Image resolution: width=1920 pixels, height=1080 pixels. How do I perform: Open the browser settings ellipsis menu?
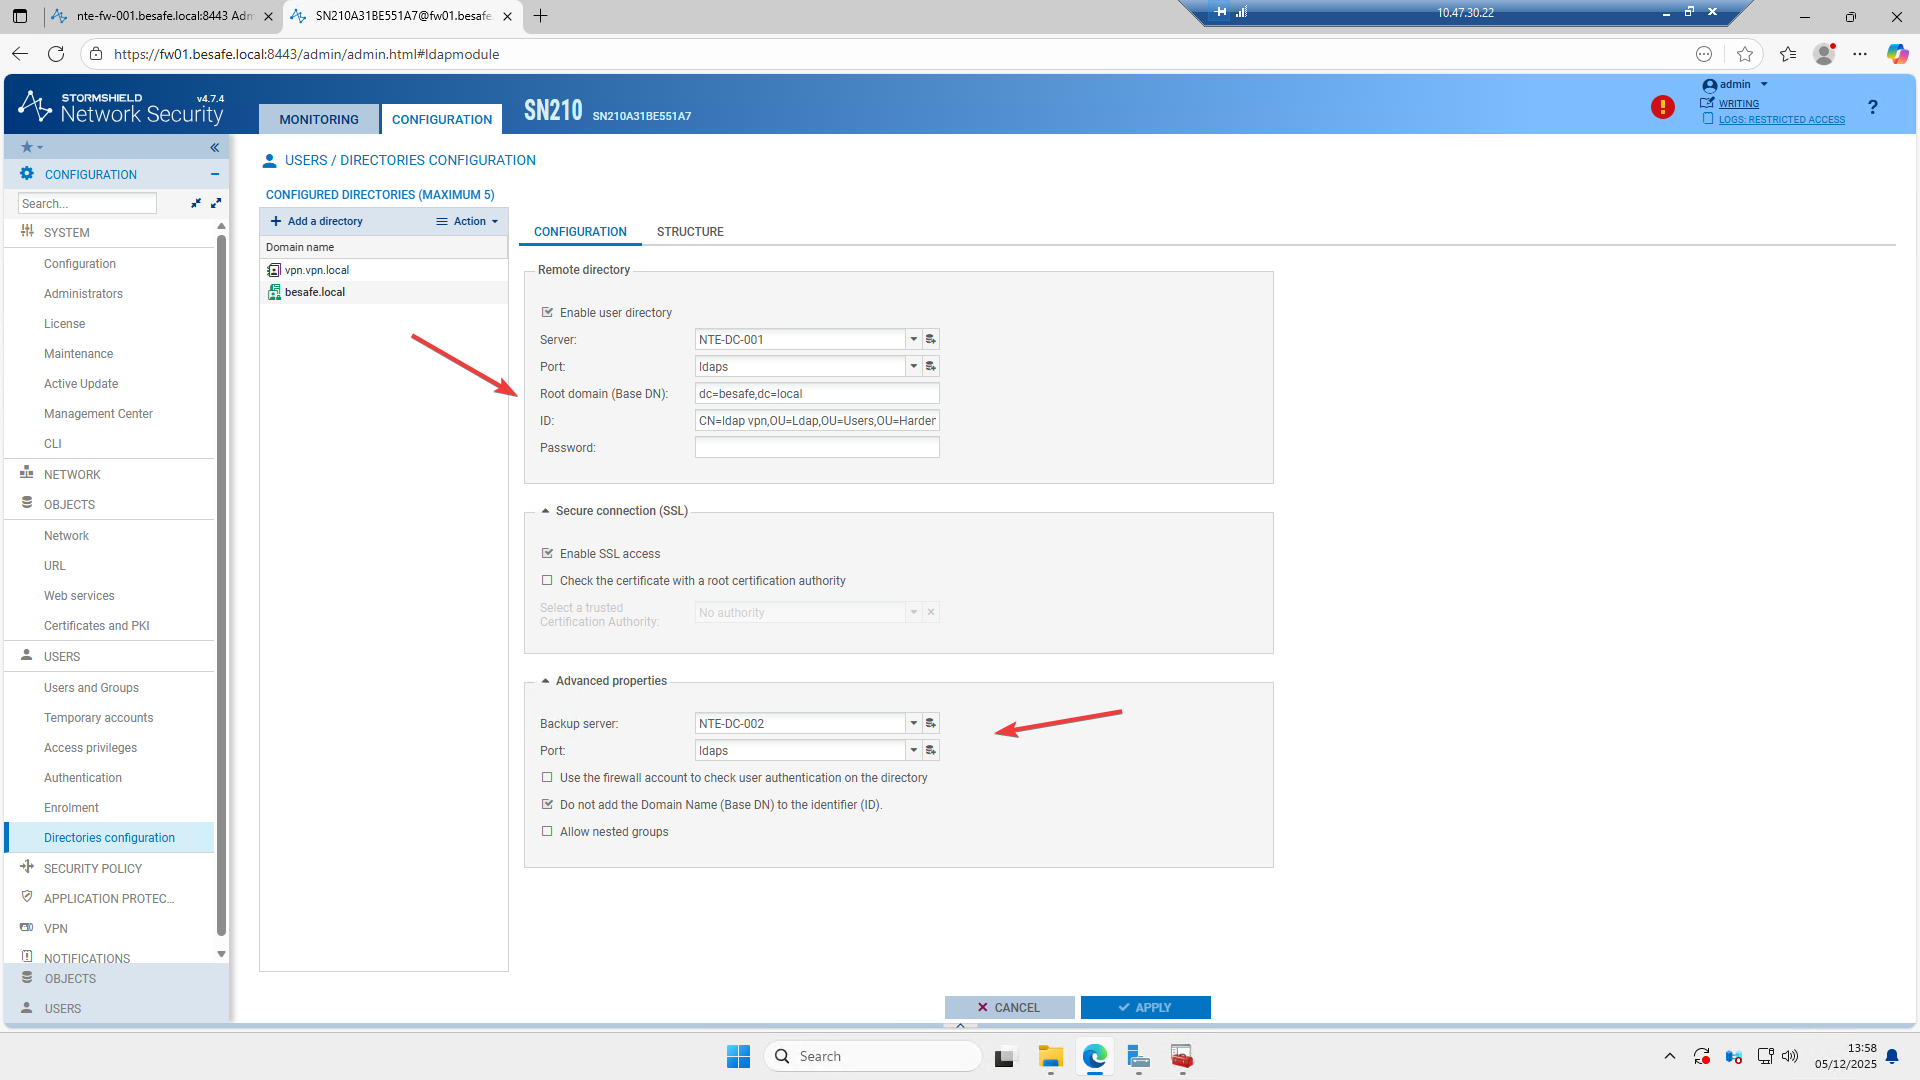point(1860,54)
